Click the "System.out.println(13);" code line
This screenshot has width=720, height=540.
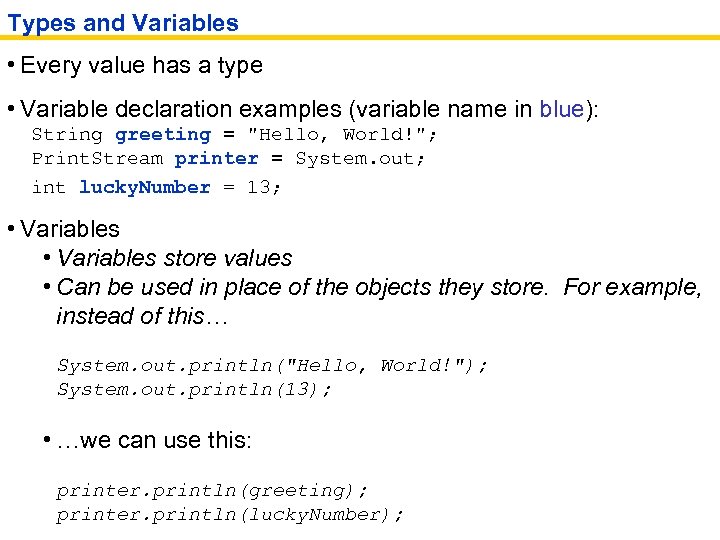coord(194,390)
